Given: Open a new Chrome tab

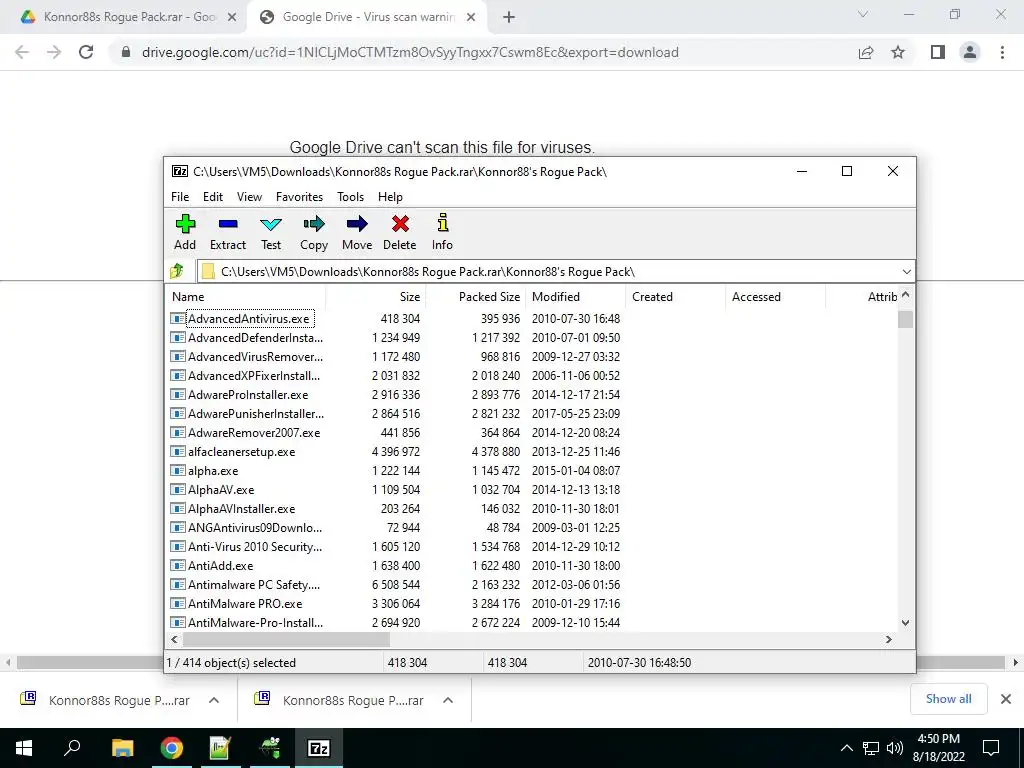Looking at the screenshot, I should [x=509, y=17].
